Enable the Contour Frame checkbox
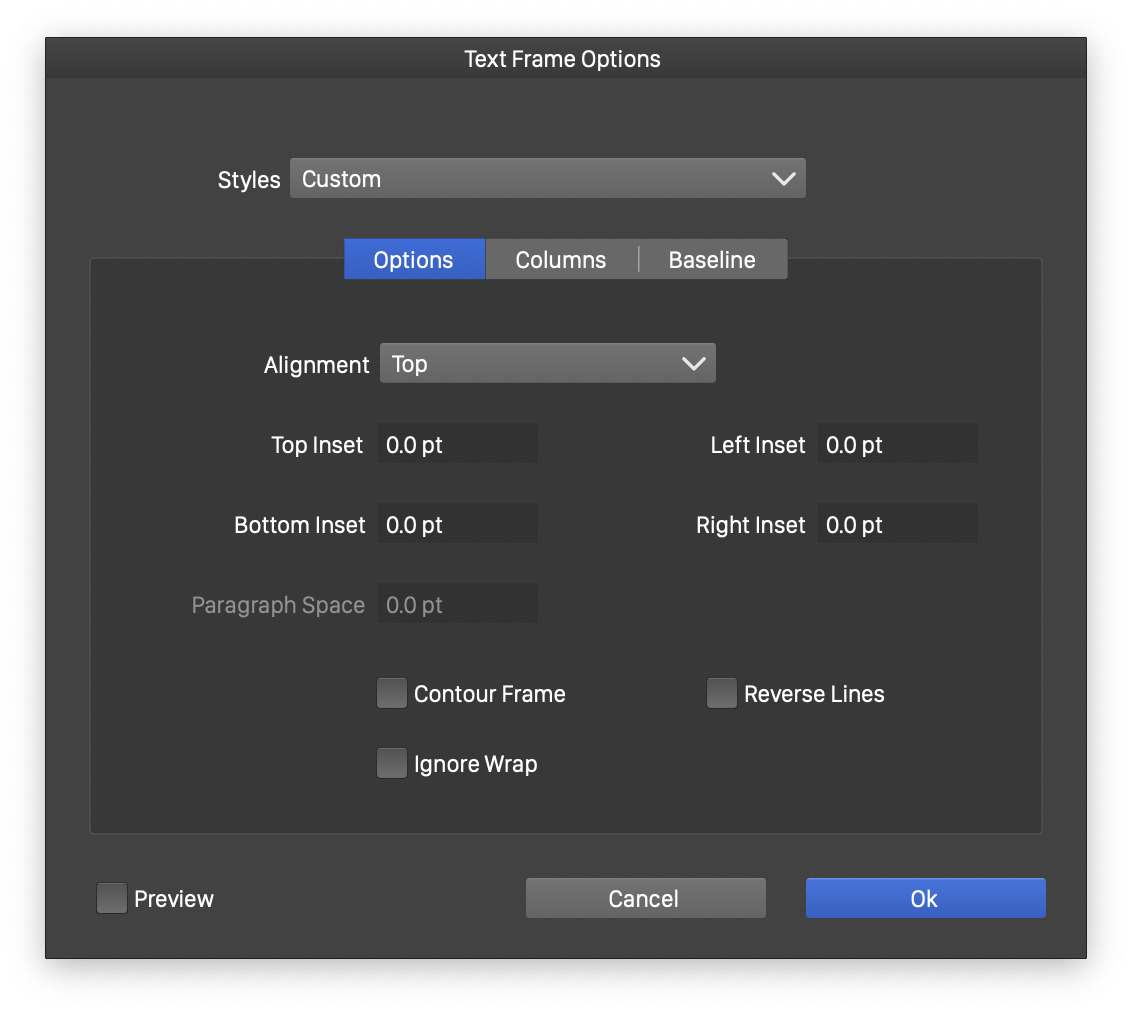This screenshot has height=1012, width=1132. (x=392, y=694)
